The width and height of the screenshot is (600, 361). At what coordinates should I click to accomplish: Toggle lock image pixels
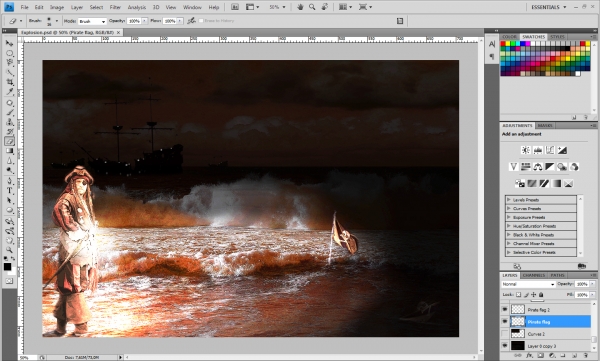tap(526, 295)
